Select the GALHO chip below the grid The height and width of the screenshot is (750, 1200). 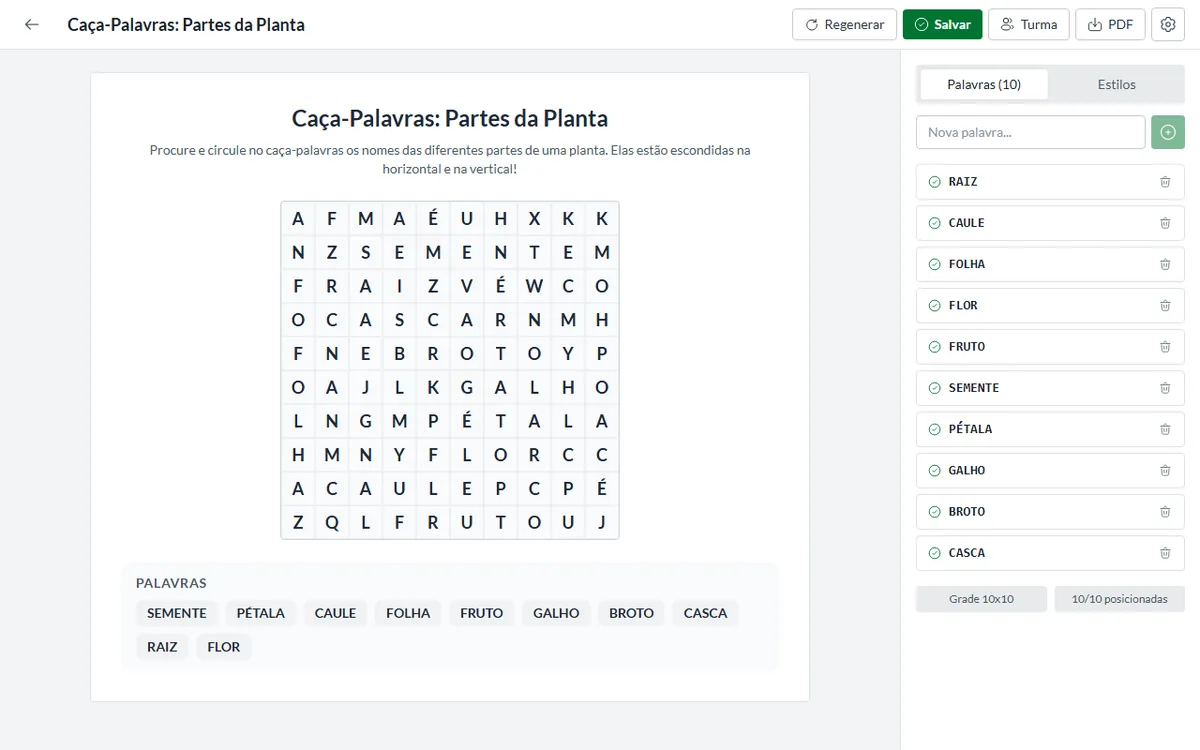556,613
